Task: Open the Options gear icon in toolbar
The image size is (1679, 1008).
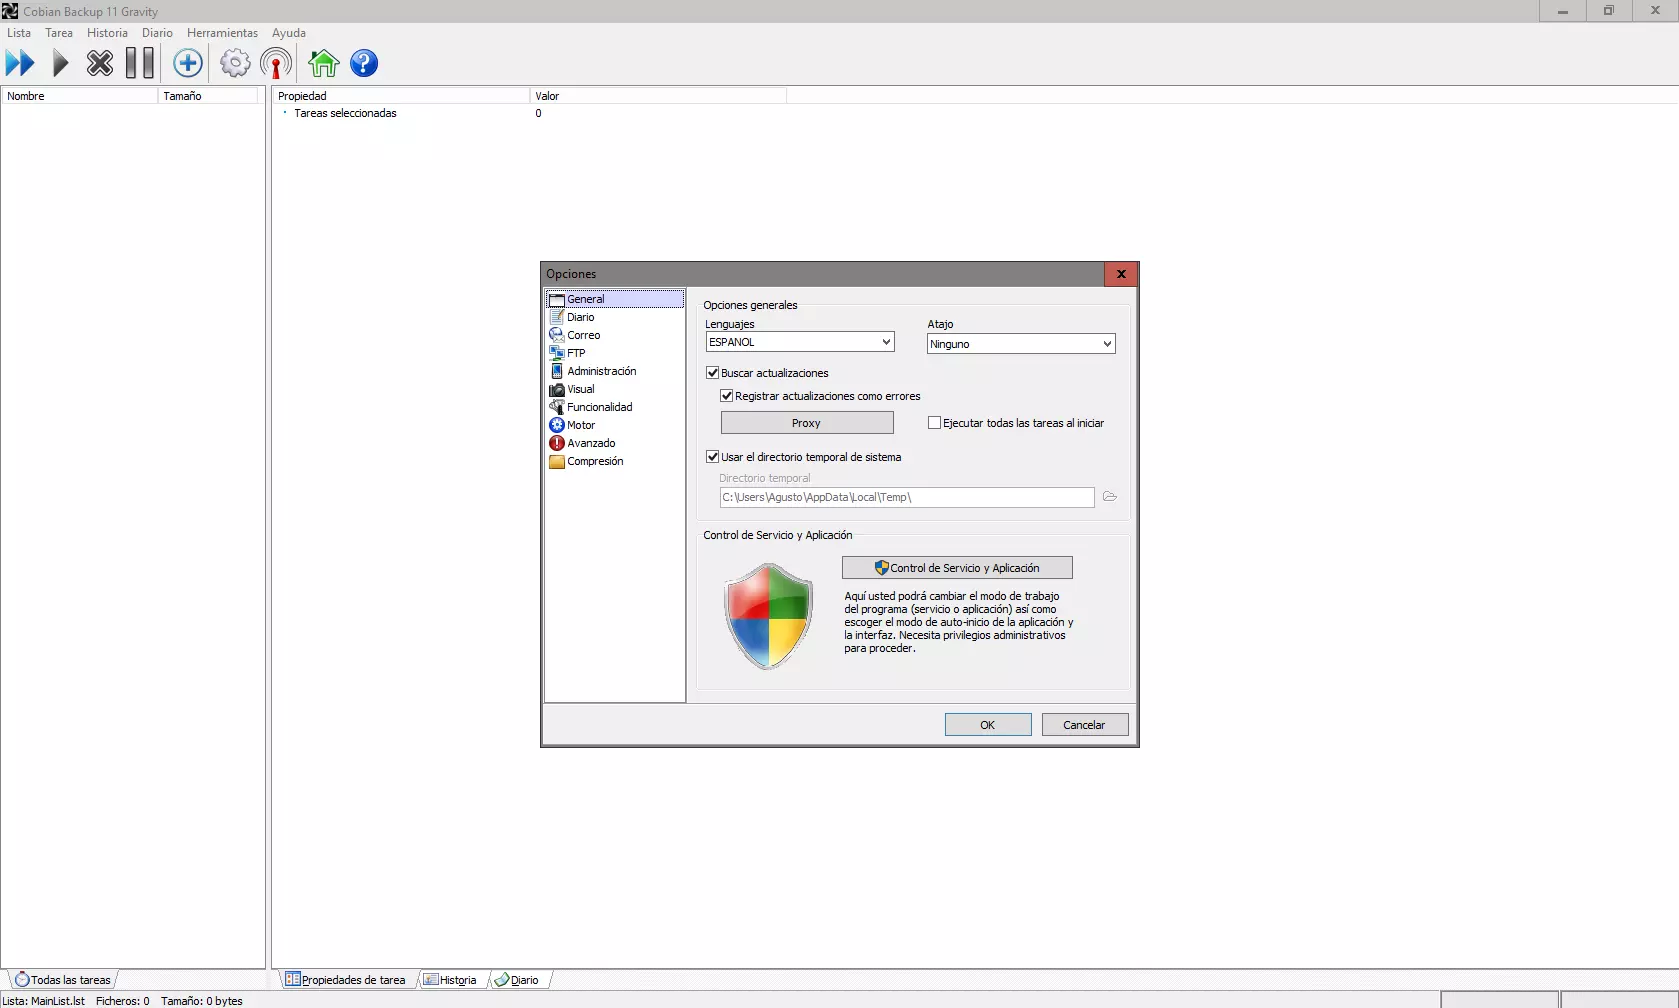Action: (235, 64)
